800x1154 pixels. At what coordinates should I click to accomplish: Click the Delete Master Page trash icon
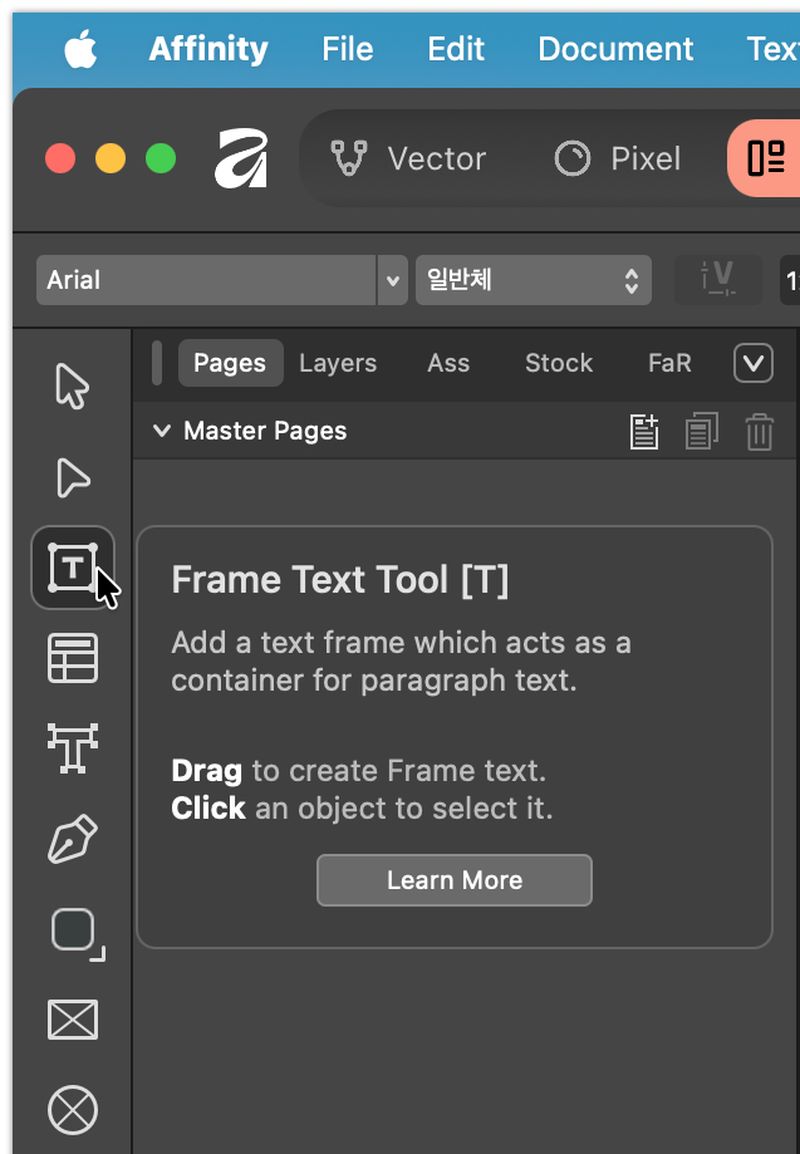pos(759,431)
